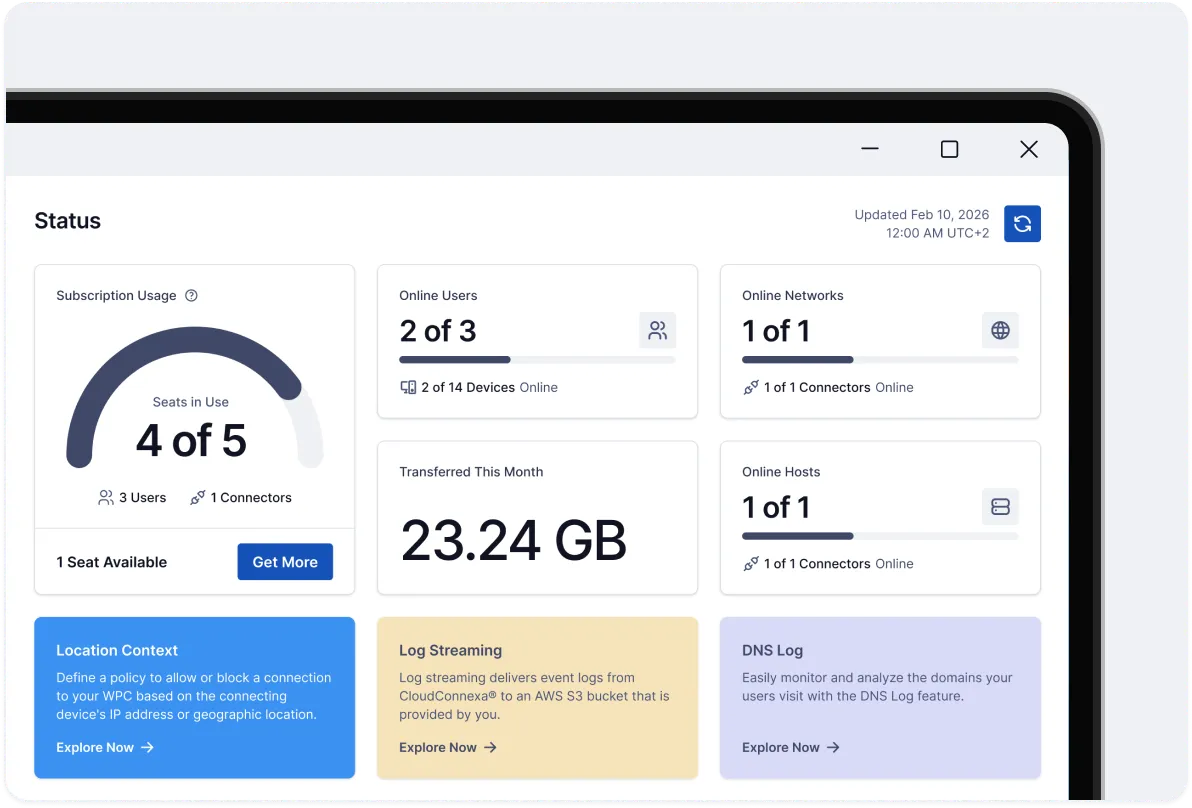The image size is (1192, 808).
Task: Click the refresh status icon
Action: (x=1022, y=223)
